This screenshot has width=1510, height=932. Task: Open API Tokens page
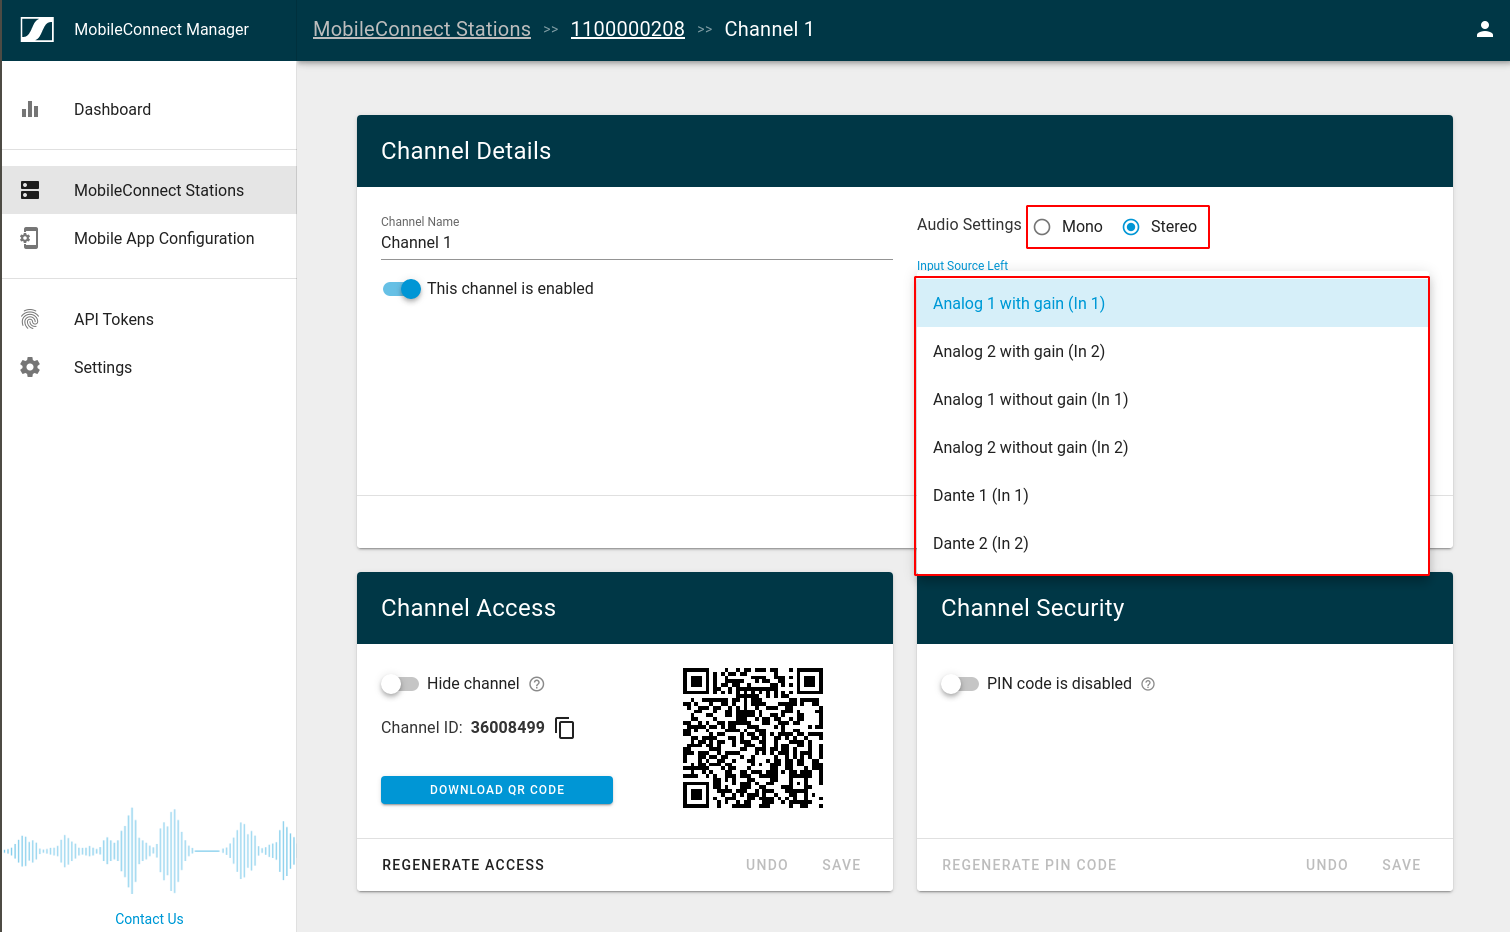pos(149,319)
